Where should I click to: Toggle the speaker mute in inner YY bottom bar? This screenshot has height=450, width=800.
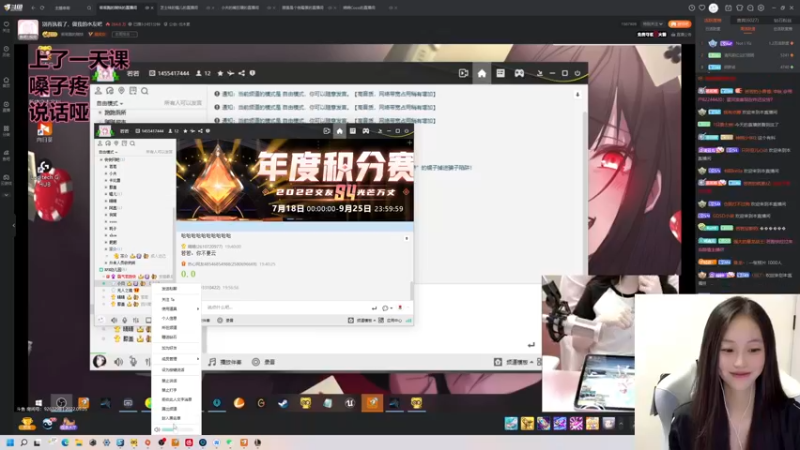pyautogui.click(x=114, y=320)
